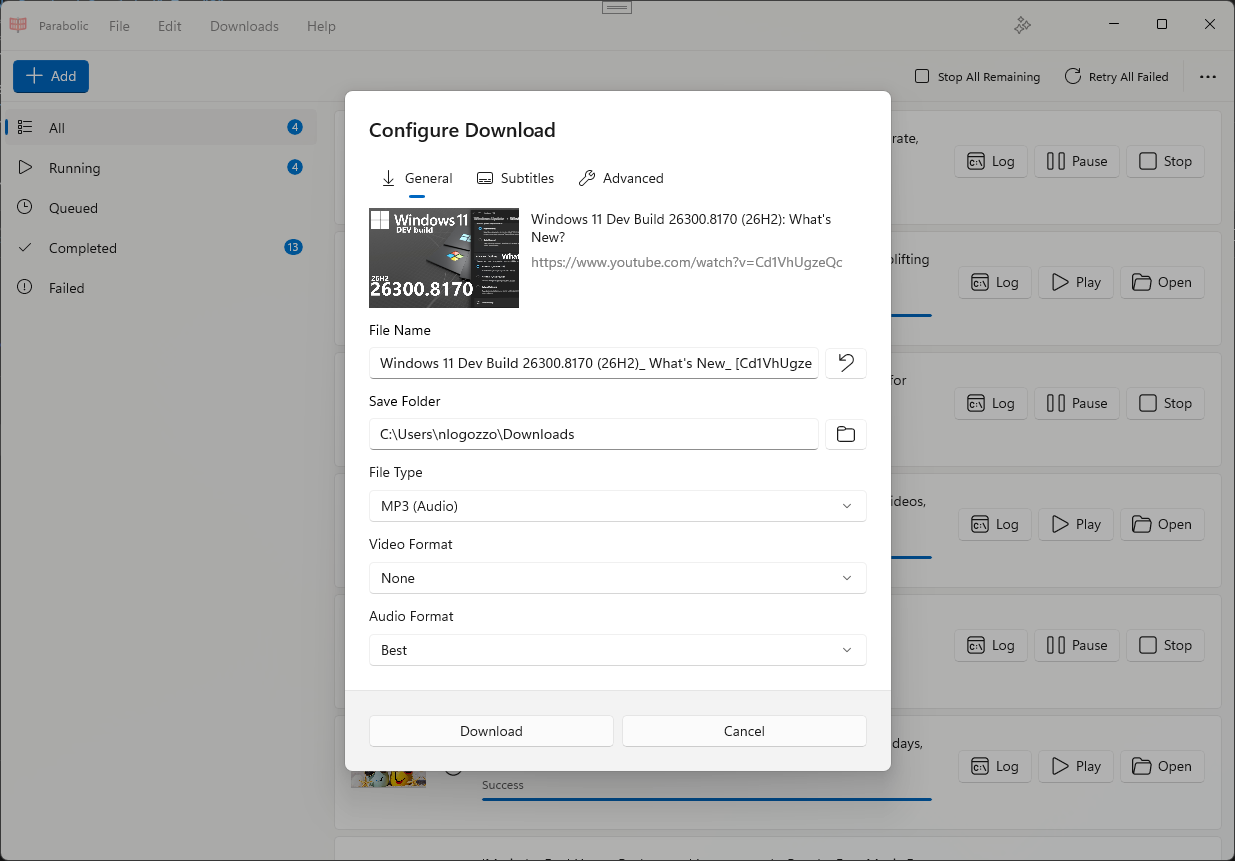The height and width of the screenshot is (861, 1235).
Task: Open Log for the row ending 'plifting'
Action: (994, 282)
